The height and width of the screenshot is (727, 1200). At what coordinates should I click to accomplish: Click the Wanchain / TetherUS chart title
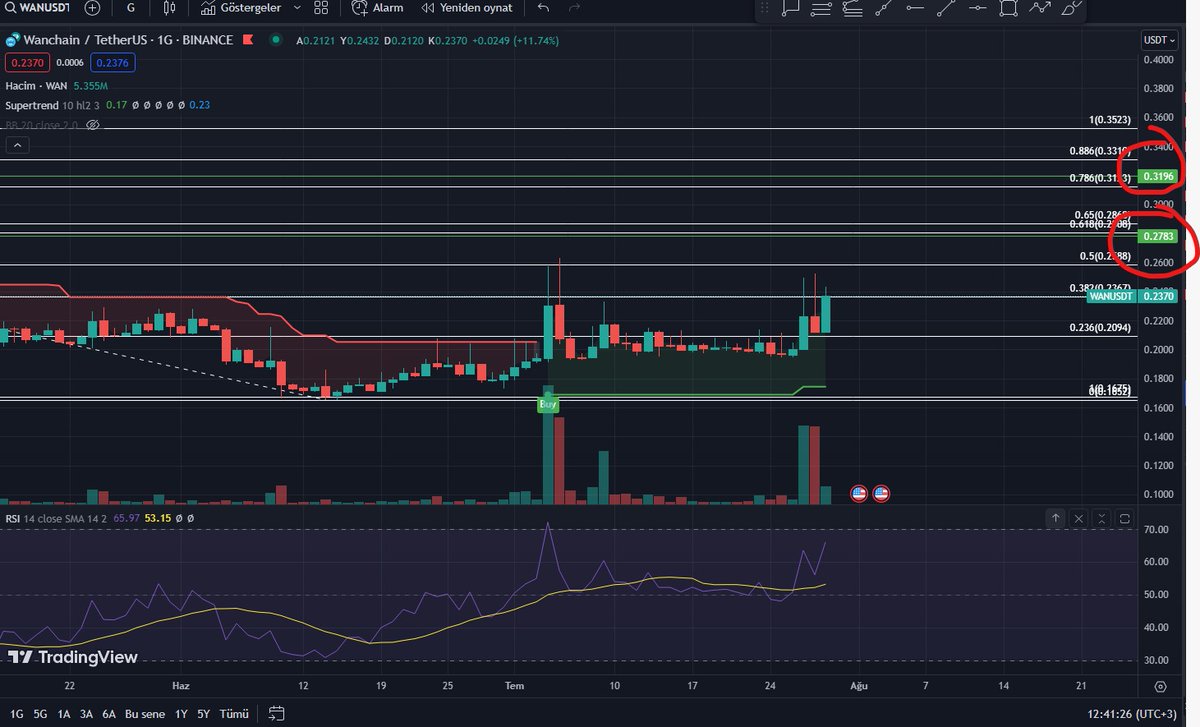point(129,40)
